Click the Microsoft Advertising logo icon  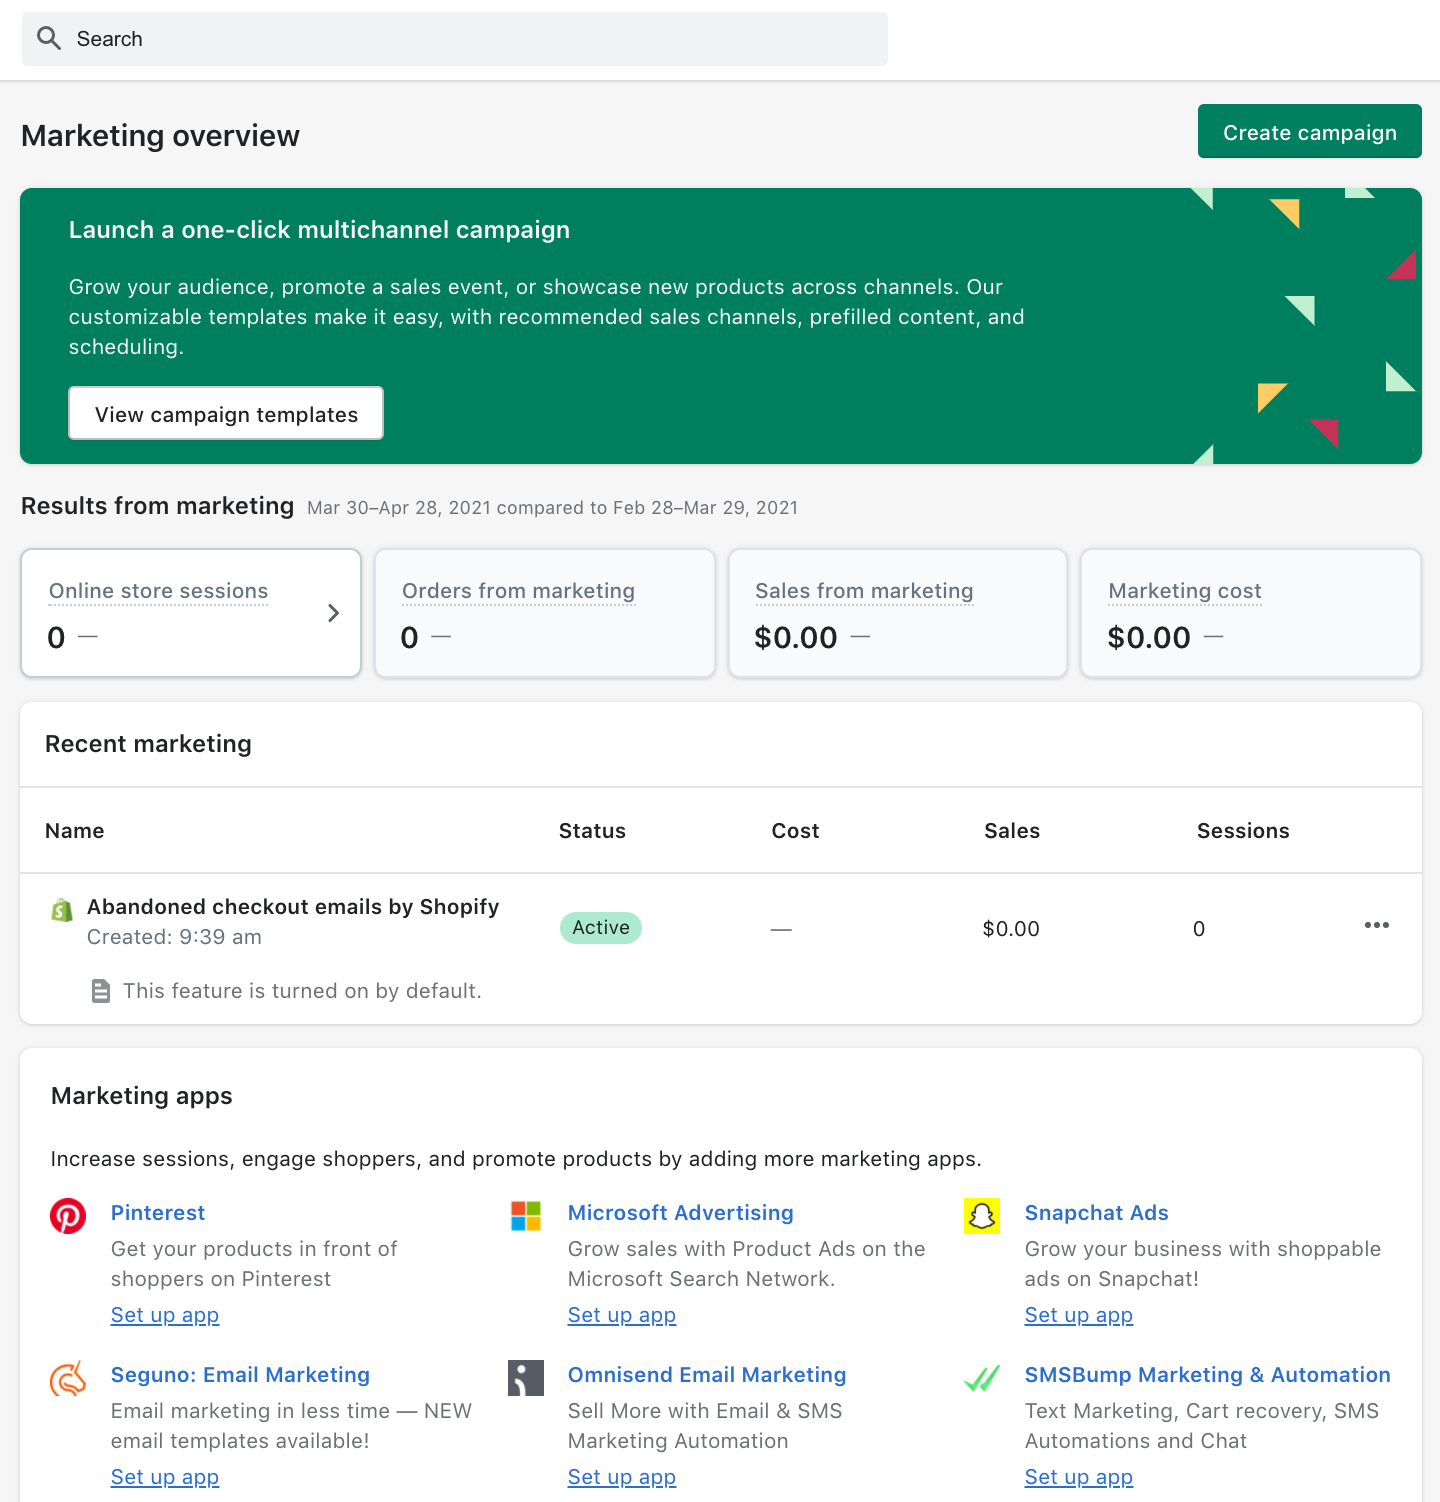(525, 1216)
